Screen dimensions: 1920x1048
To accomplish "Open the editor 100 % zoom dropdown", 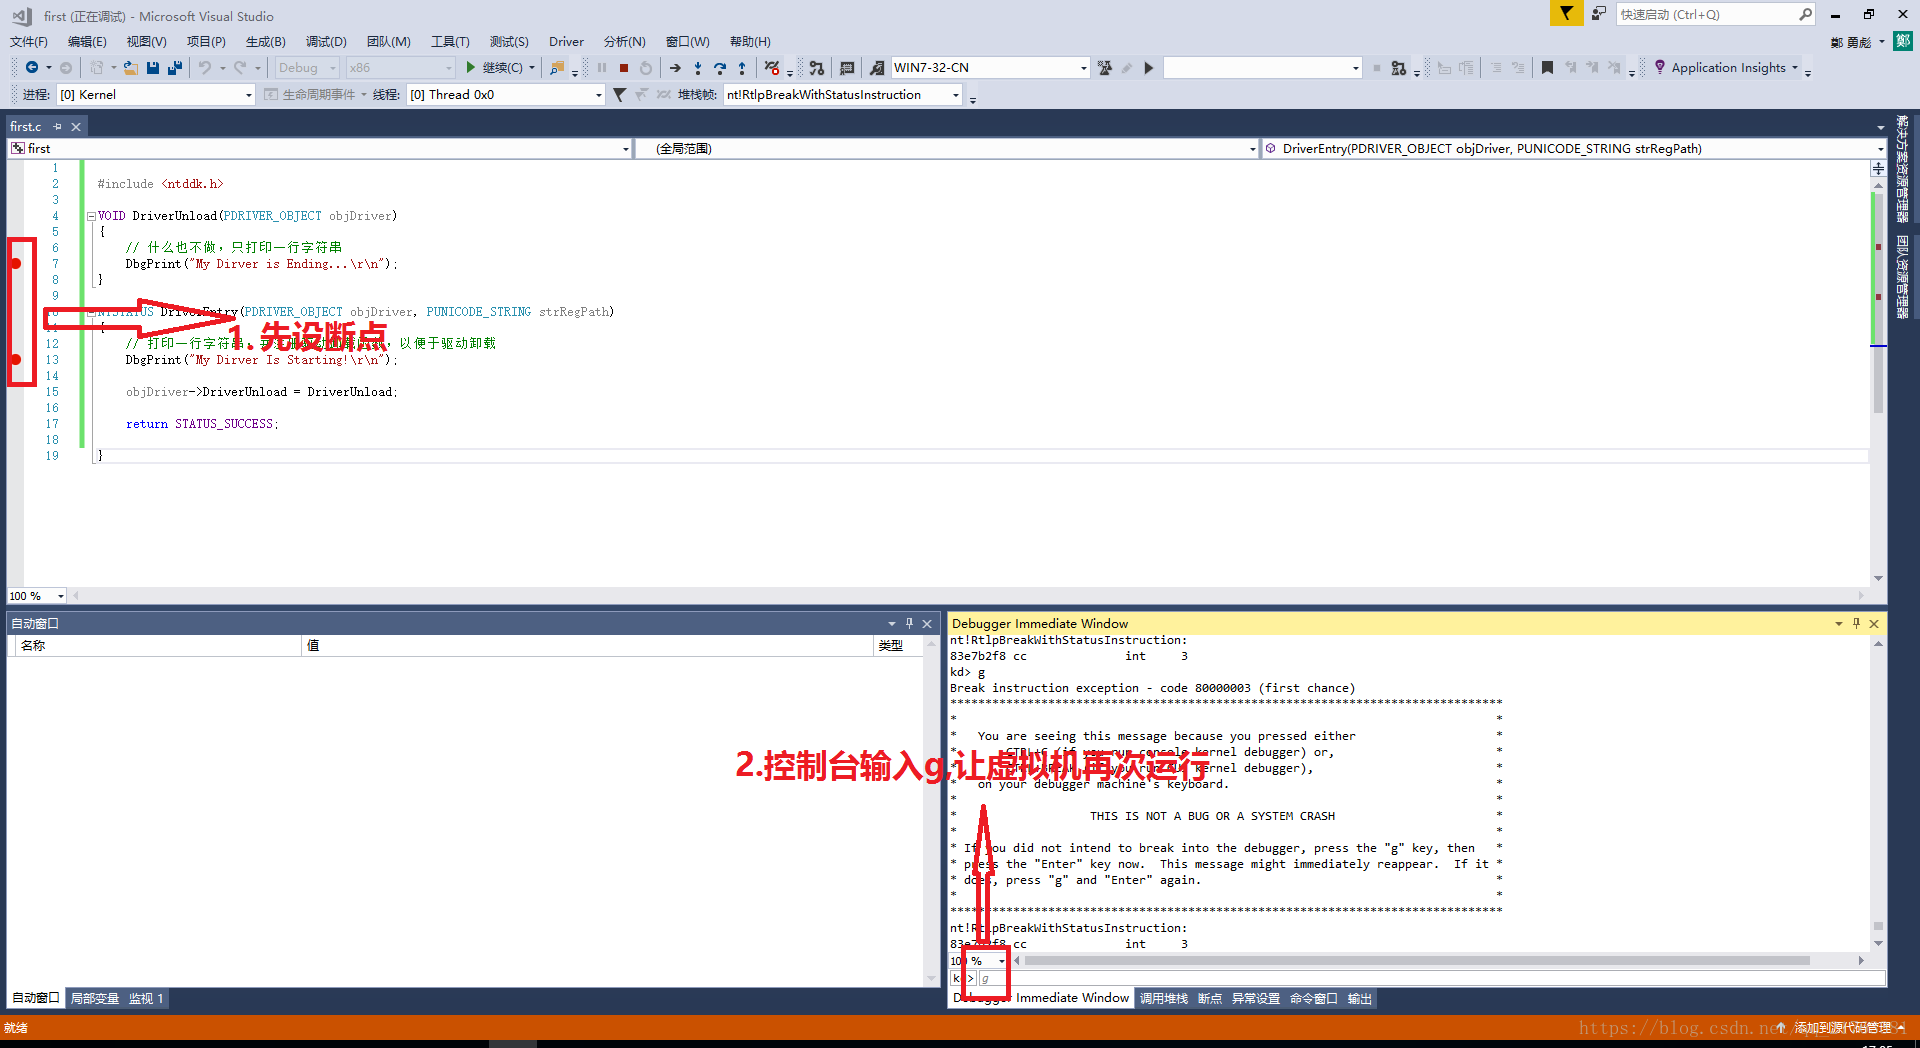I will 60,596.
